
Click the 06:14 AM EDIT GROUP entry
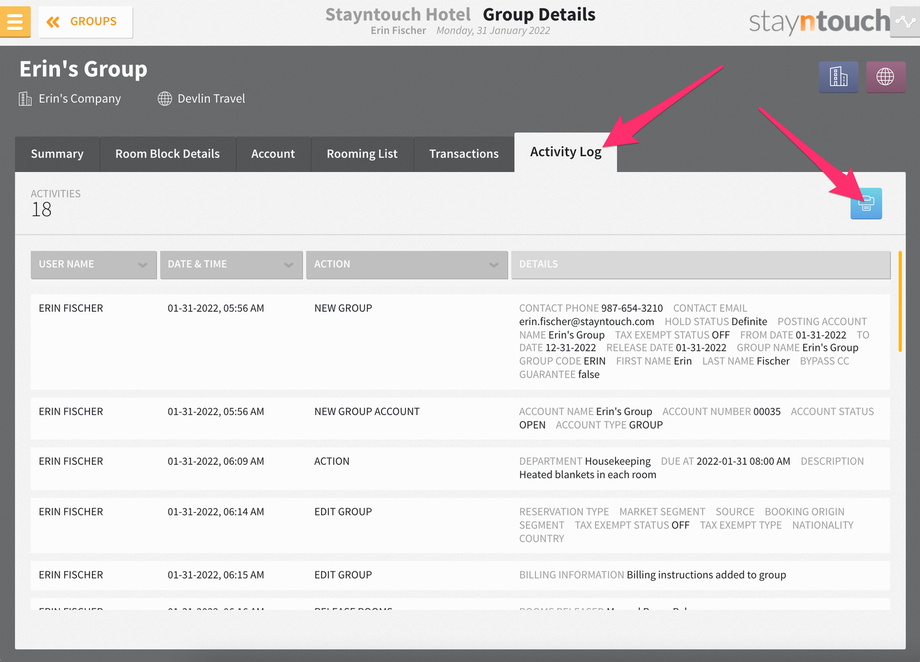(460, 525)
